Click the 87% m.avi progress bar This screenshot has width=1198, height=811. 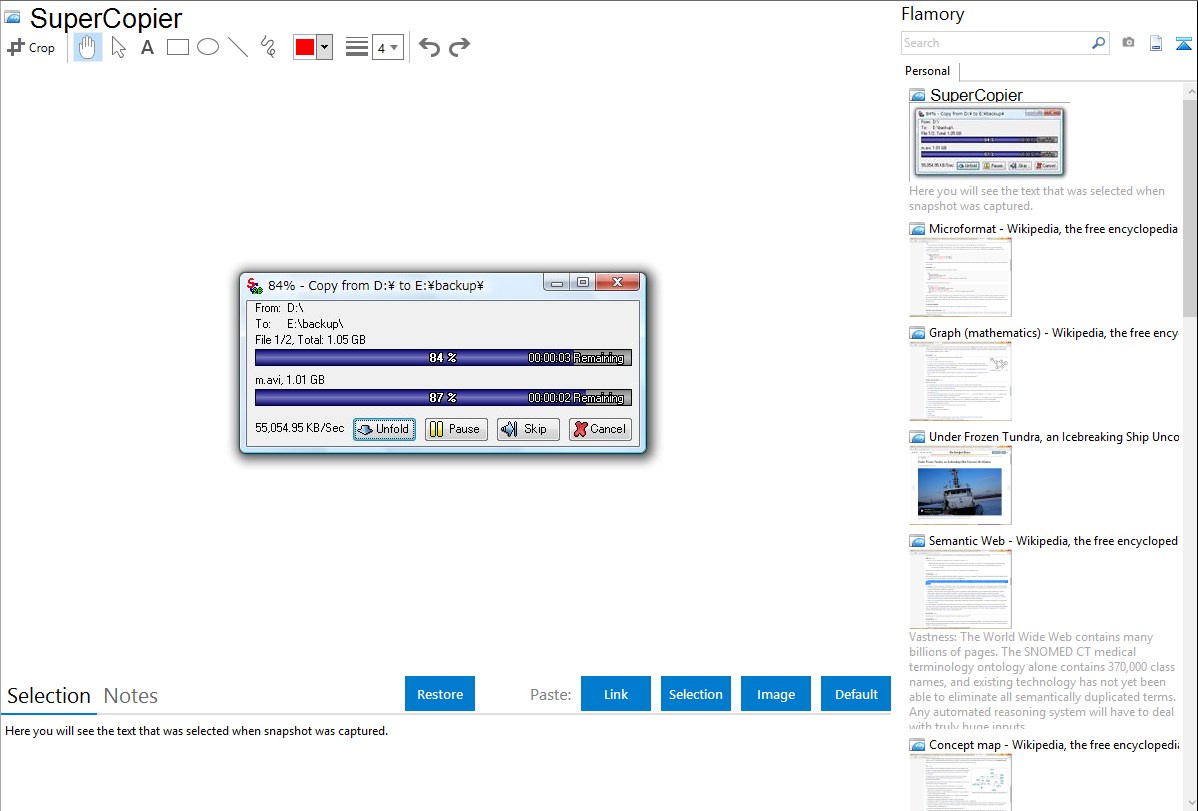(x=443, y=397)
